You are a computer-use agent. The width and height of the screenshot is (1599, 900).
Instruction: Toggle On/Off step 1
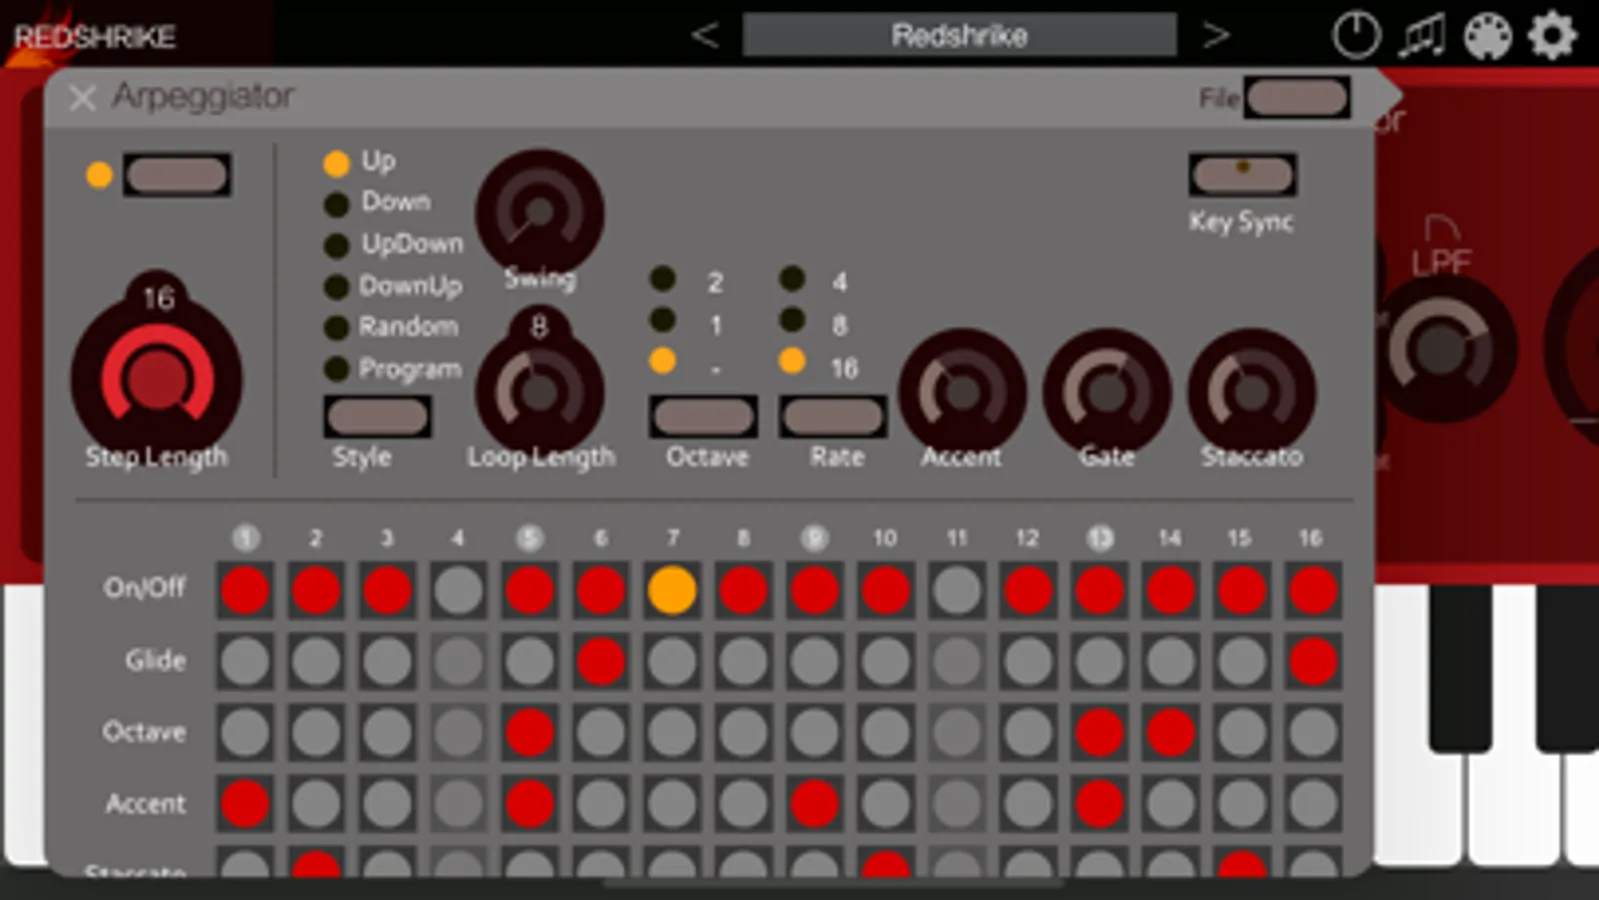245,589
